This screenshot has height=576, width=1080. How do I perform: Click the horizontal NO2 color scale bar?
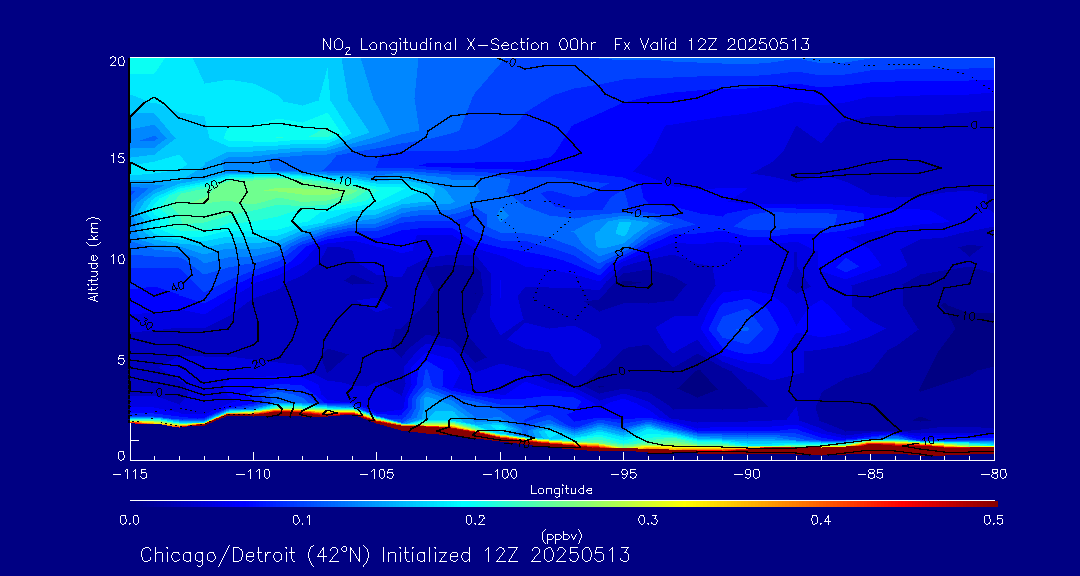coord(563,504)
